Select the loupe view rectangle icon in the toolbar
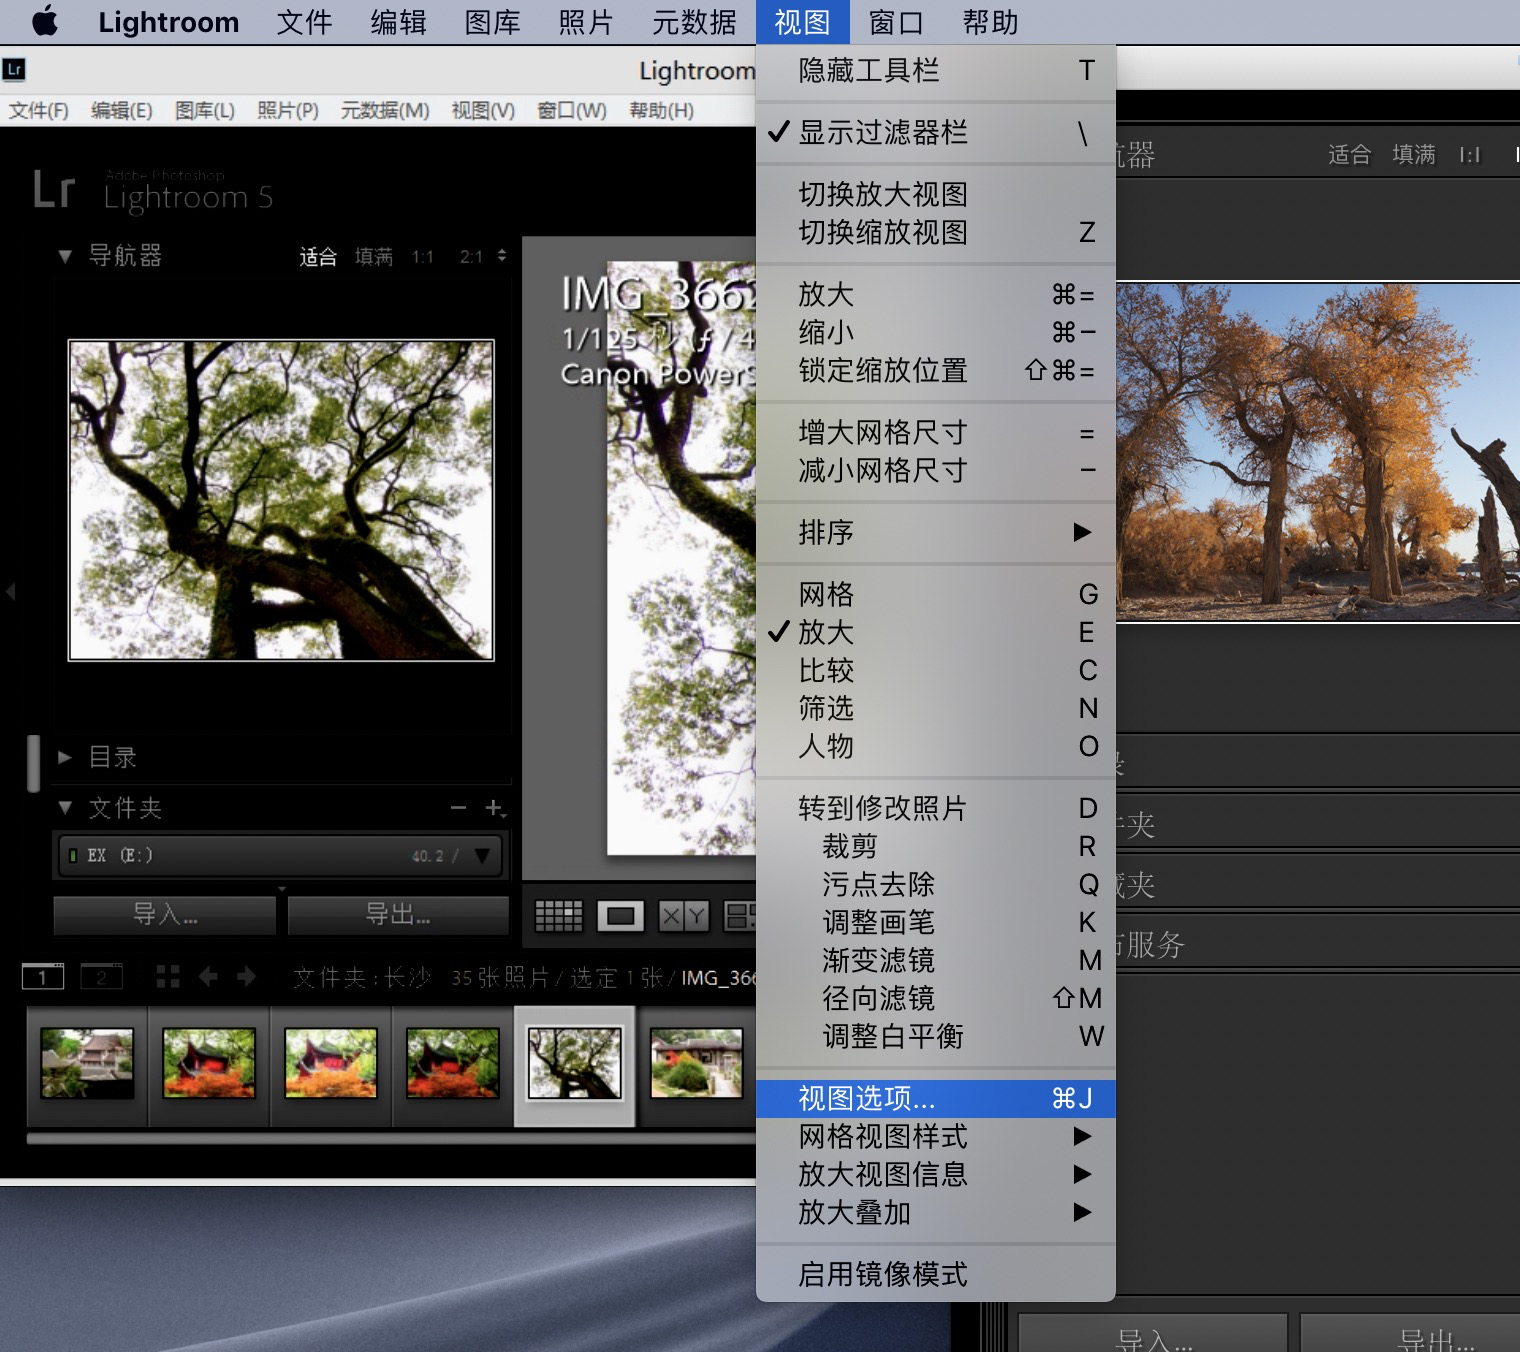This screenshot has height=1352, width=1520. coord(620,915)
